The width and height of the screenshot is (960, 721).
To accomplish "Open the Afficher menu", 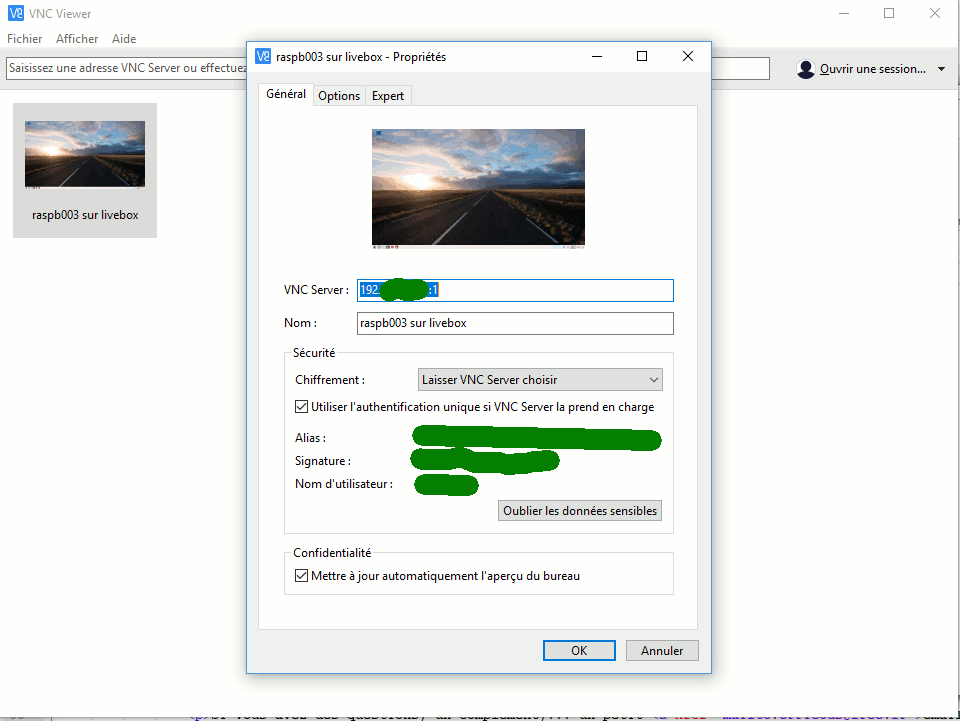I will (77, 39).
